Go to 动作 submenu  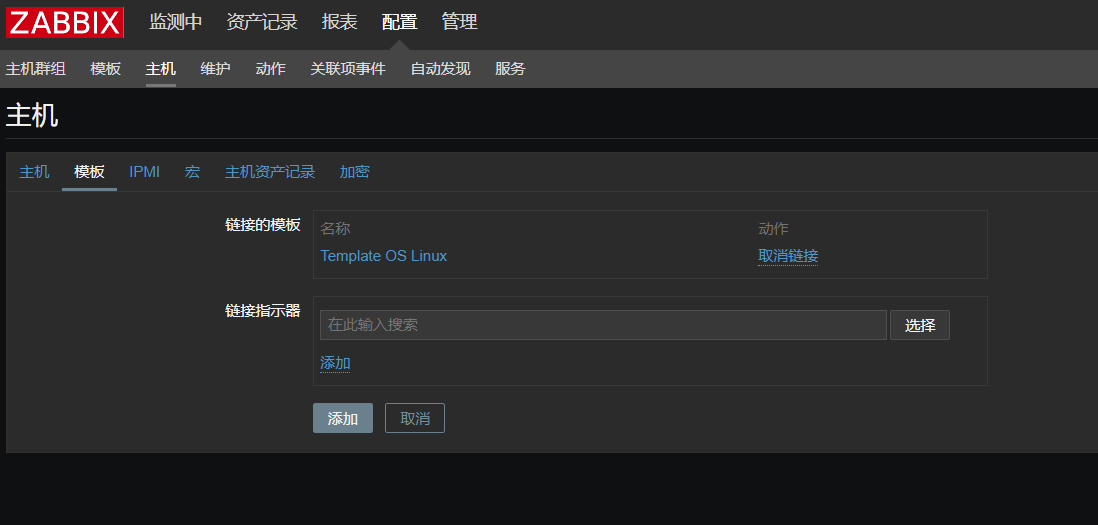(270, 69)
